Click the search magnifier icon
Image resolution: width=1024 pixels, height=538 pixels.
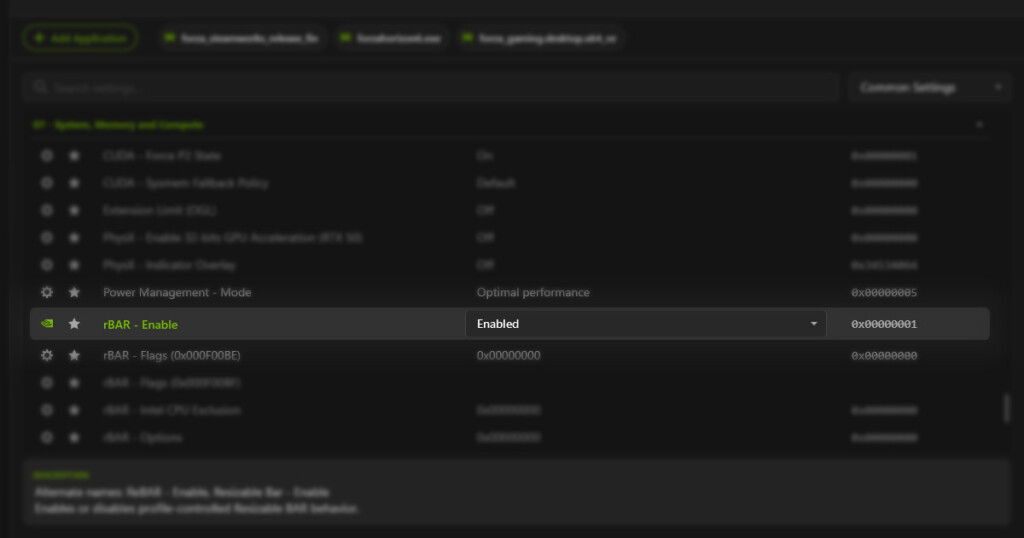pyautogui.click(x=40, y=87)
